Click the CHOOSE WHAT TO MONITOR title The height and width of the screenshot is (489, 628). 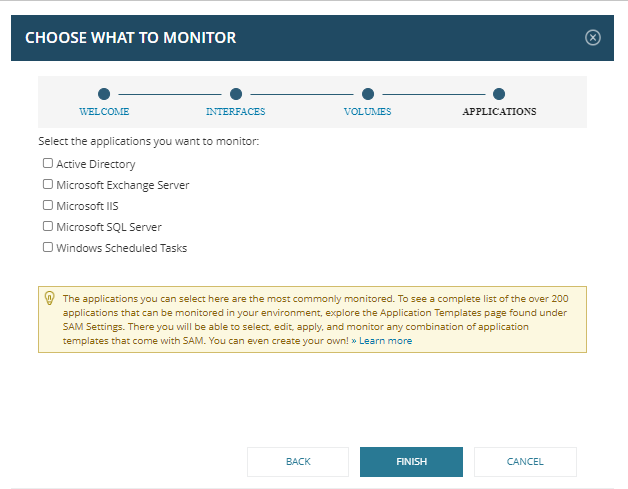[131, 38]
